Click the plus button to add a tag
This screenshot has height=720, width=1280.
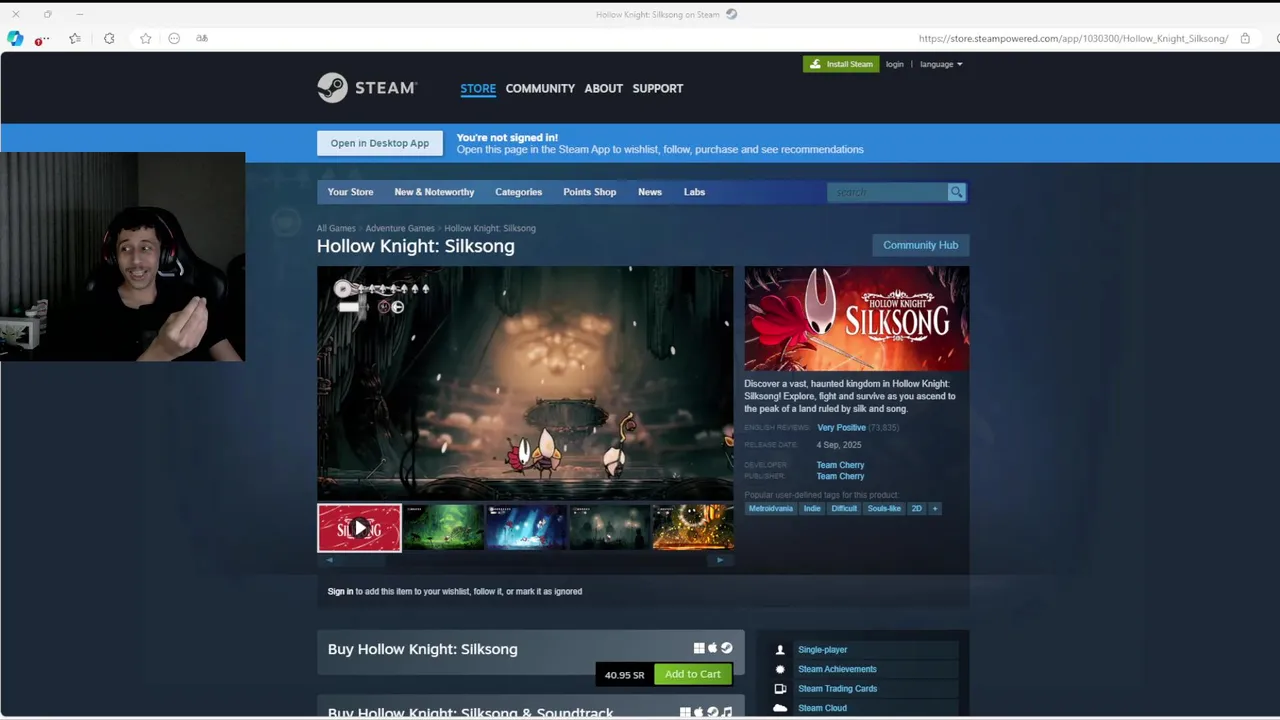coord(935,508)
